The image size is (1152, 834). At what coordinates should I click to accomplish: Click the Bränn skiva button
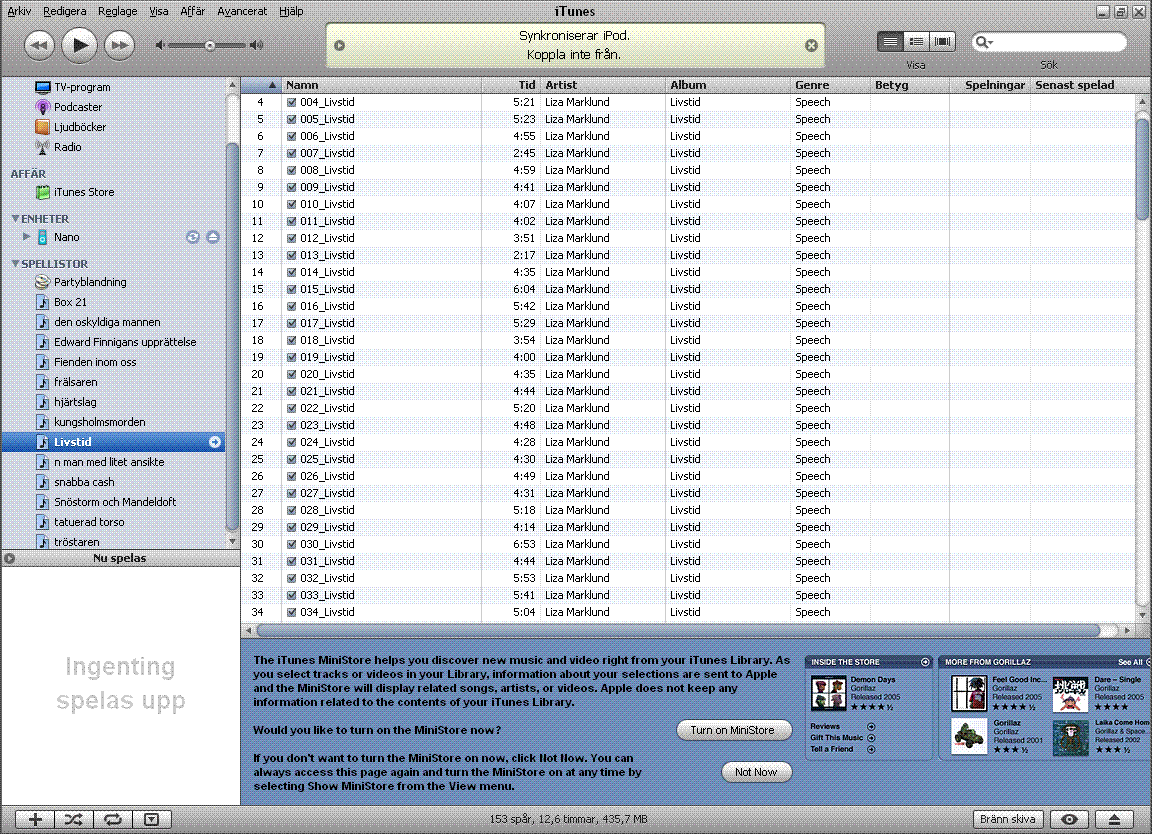[1008, 819]
